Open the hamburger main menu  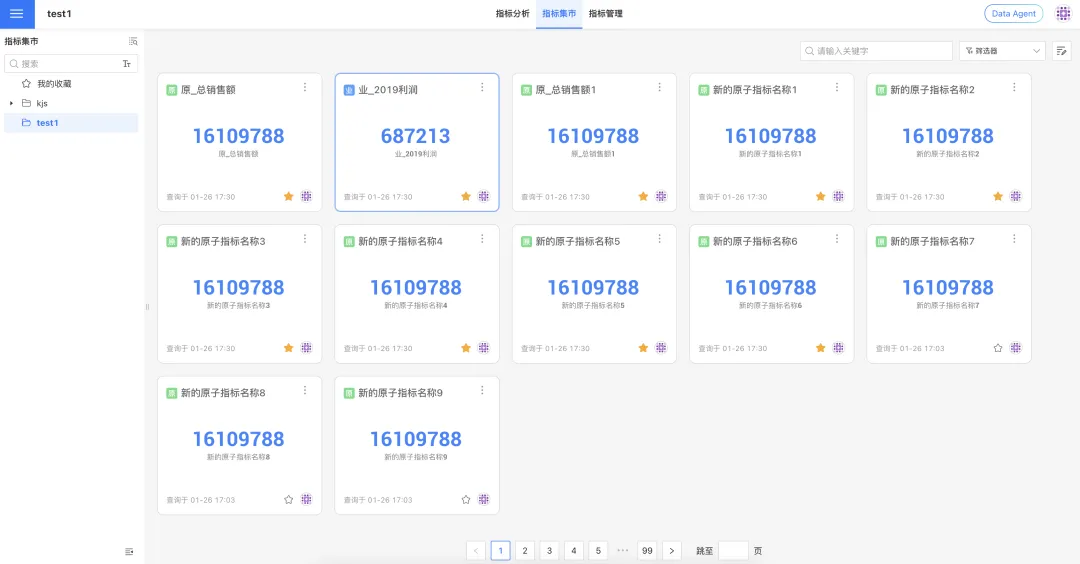[17, 14]
